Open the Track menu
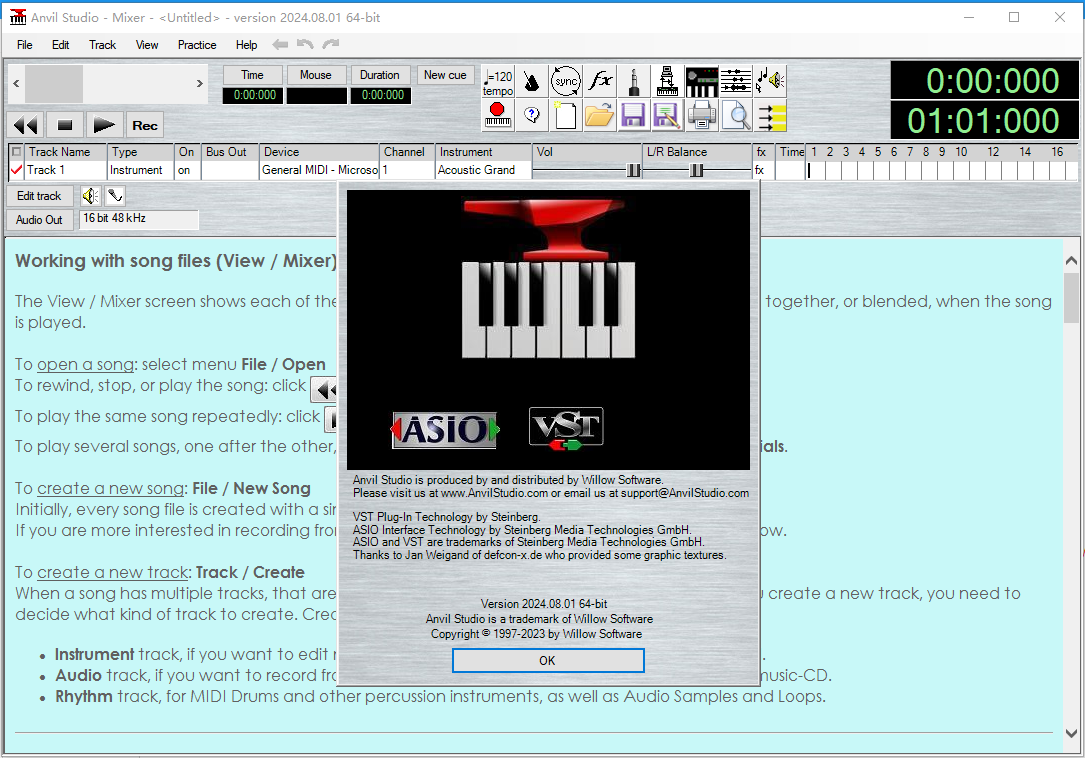This screenshot has width=1085, height=758. tap(102, 45)
